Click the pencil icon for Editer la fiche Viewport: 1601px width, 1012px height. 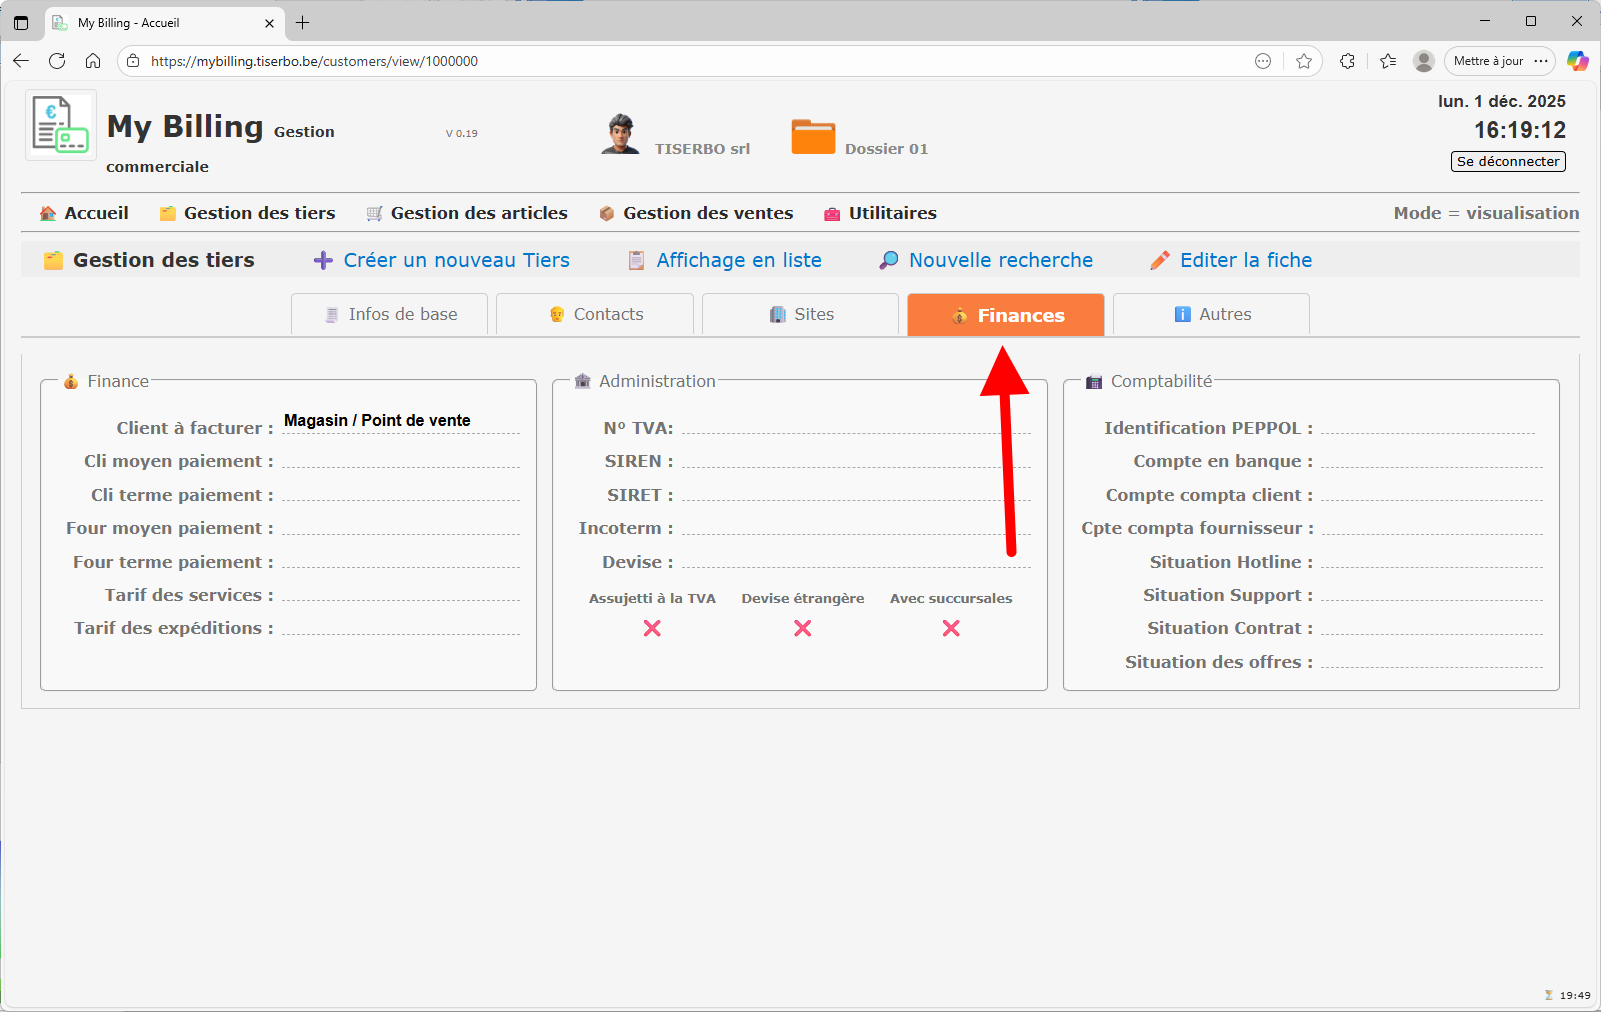click(x=1159, y=259)
